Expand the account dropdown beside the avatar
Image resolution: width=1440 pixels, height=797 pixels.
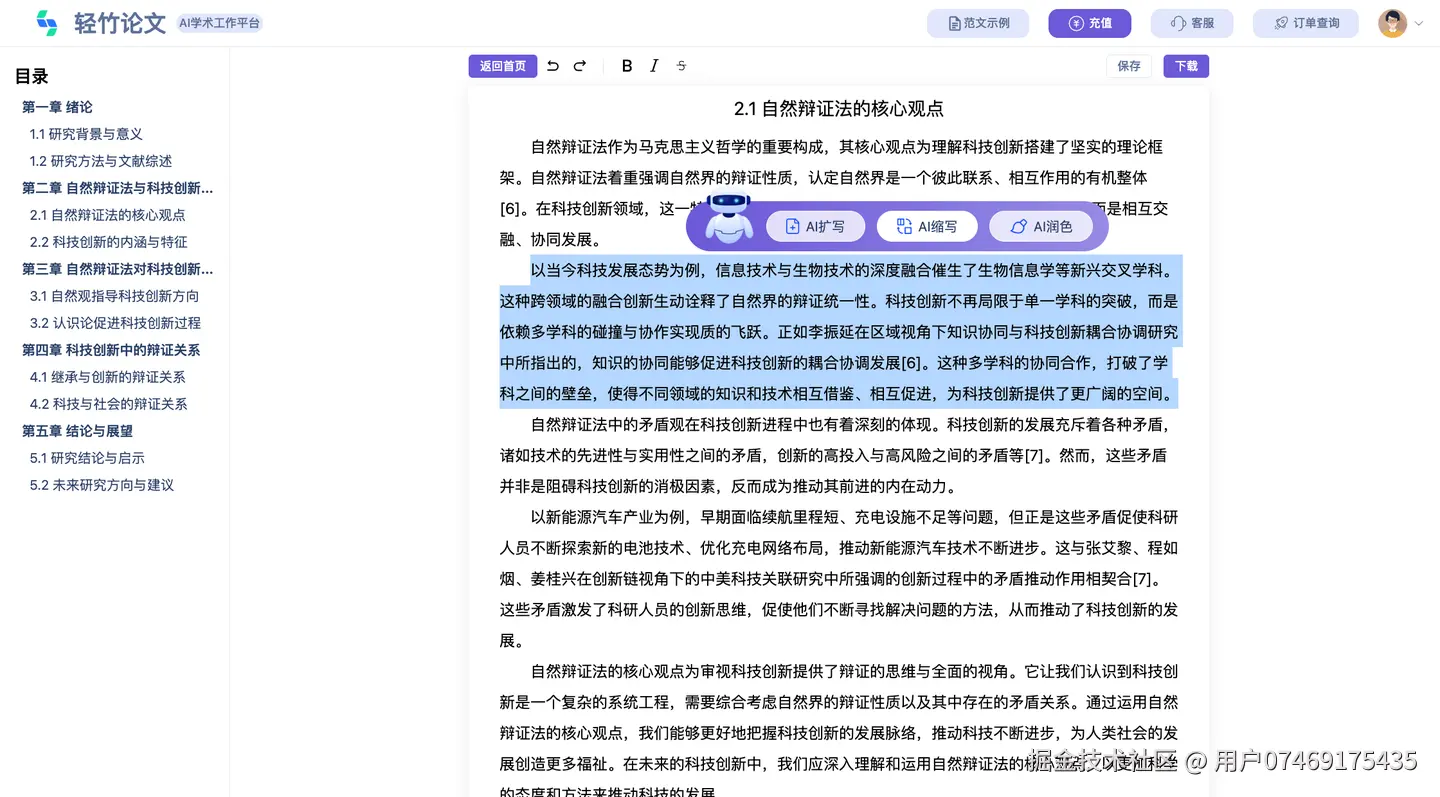click(x=1418, y=22)
